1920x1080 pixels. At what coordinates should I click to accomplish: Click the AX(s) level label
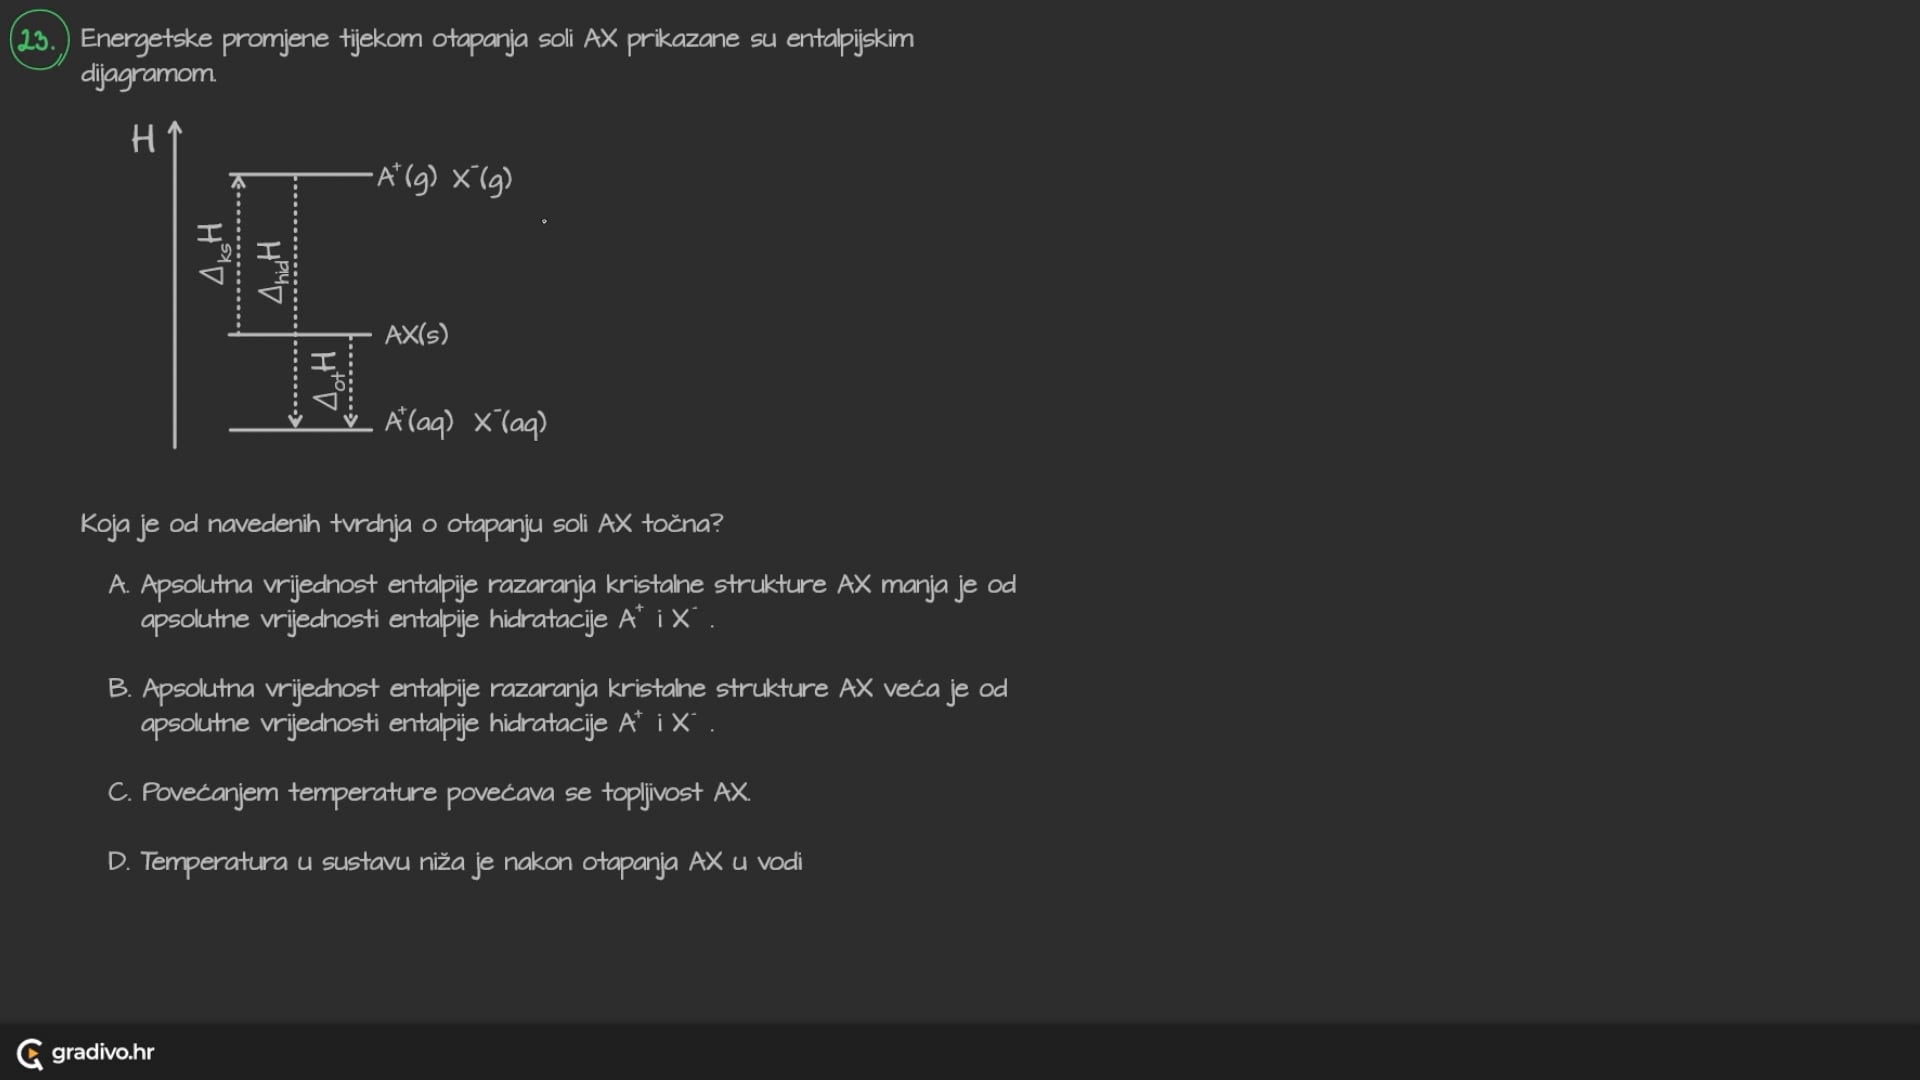coord(417,334)
